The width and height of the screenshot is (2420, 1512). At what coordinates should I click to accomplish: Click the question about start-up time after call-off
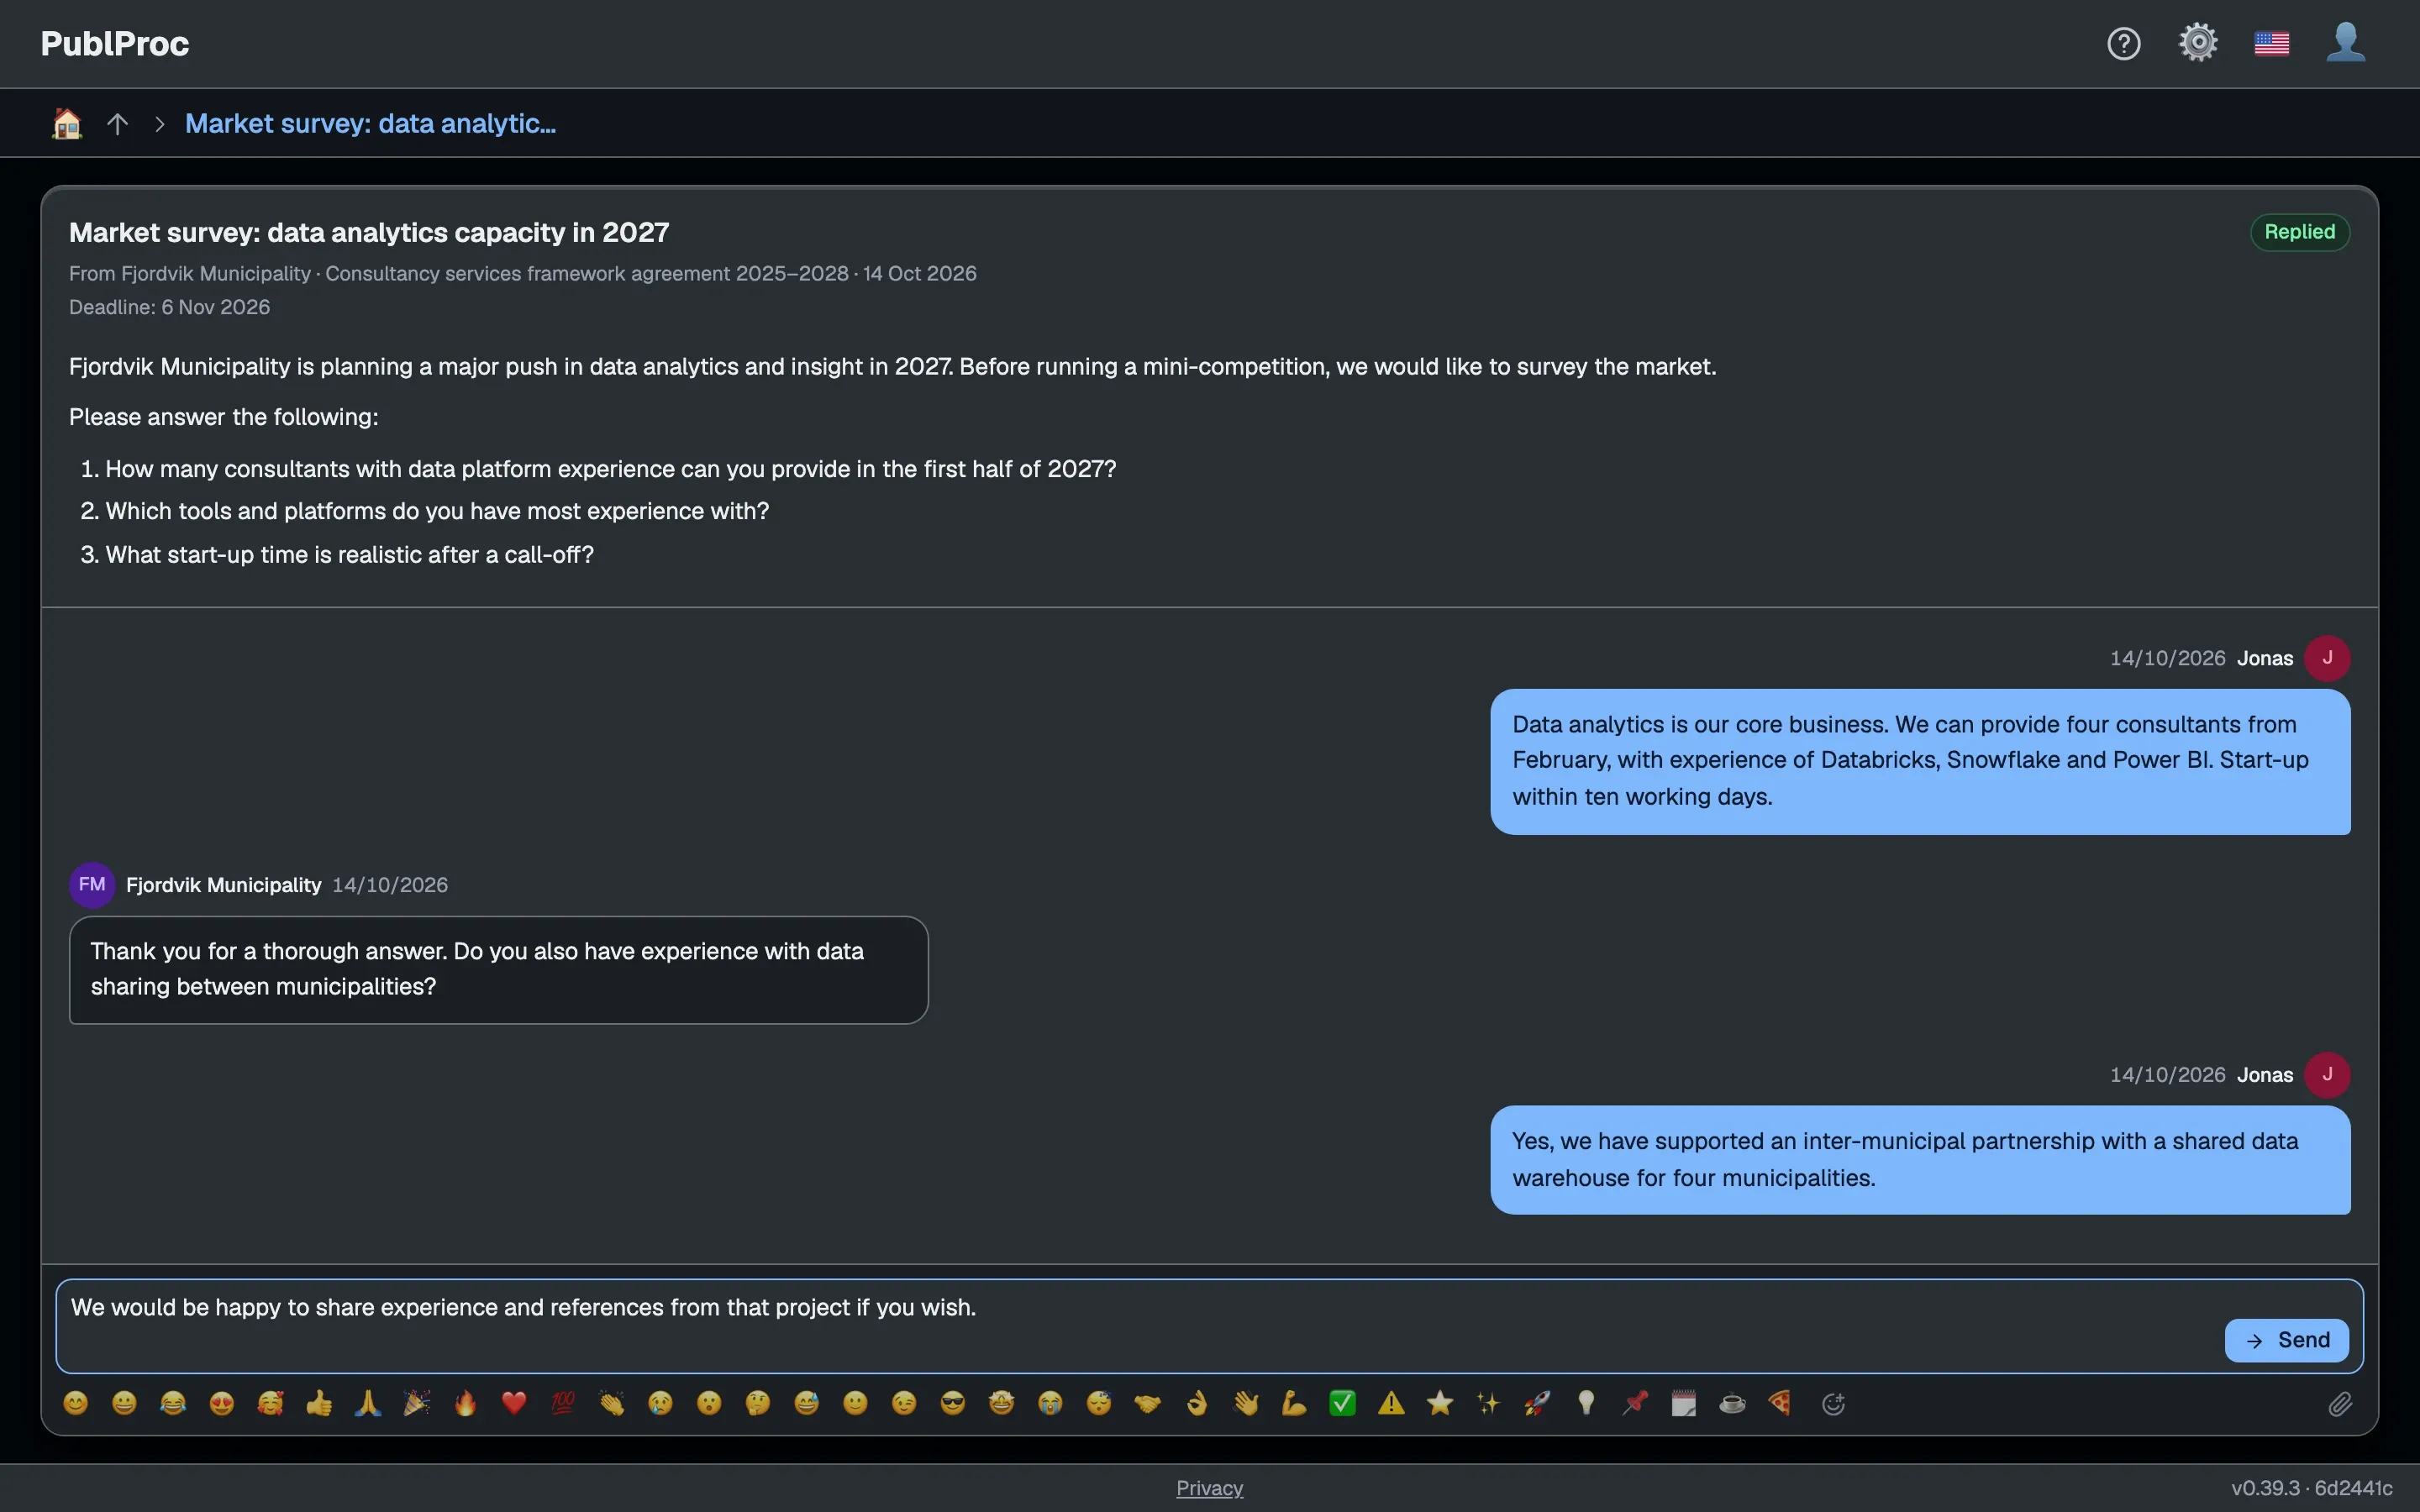(349, 555)
